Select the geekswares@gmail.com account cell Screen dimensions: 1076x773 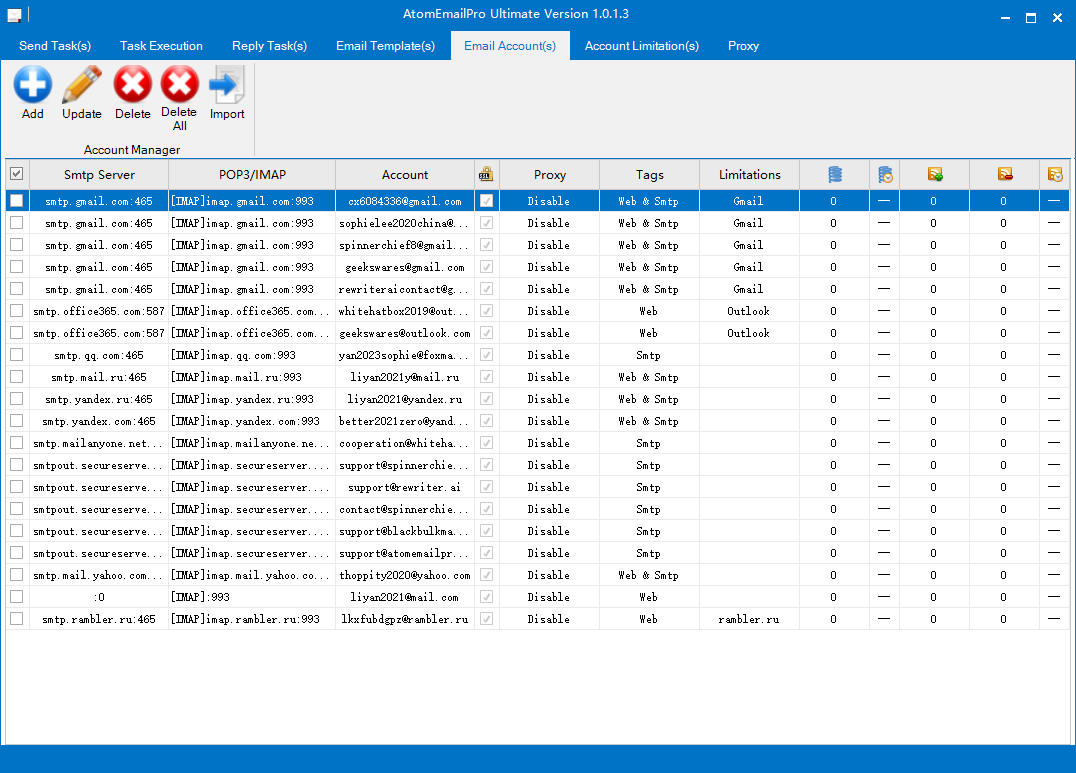point(405,267)
